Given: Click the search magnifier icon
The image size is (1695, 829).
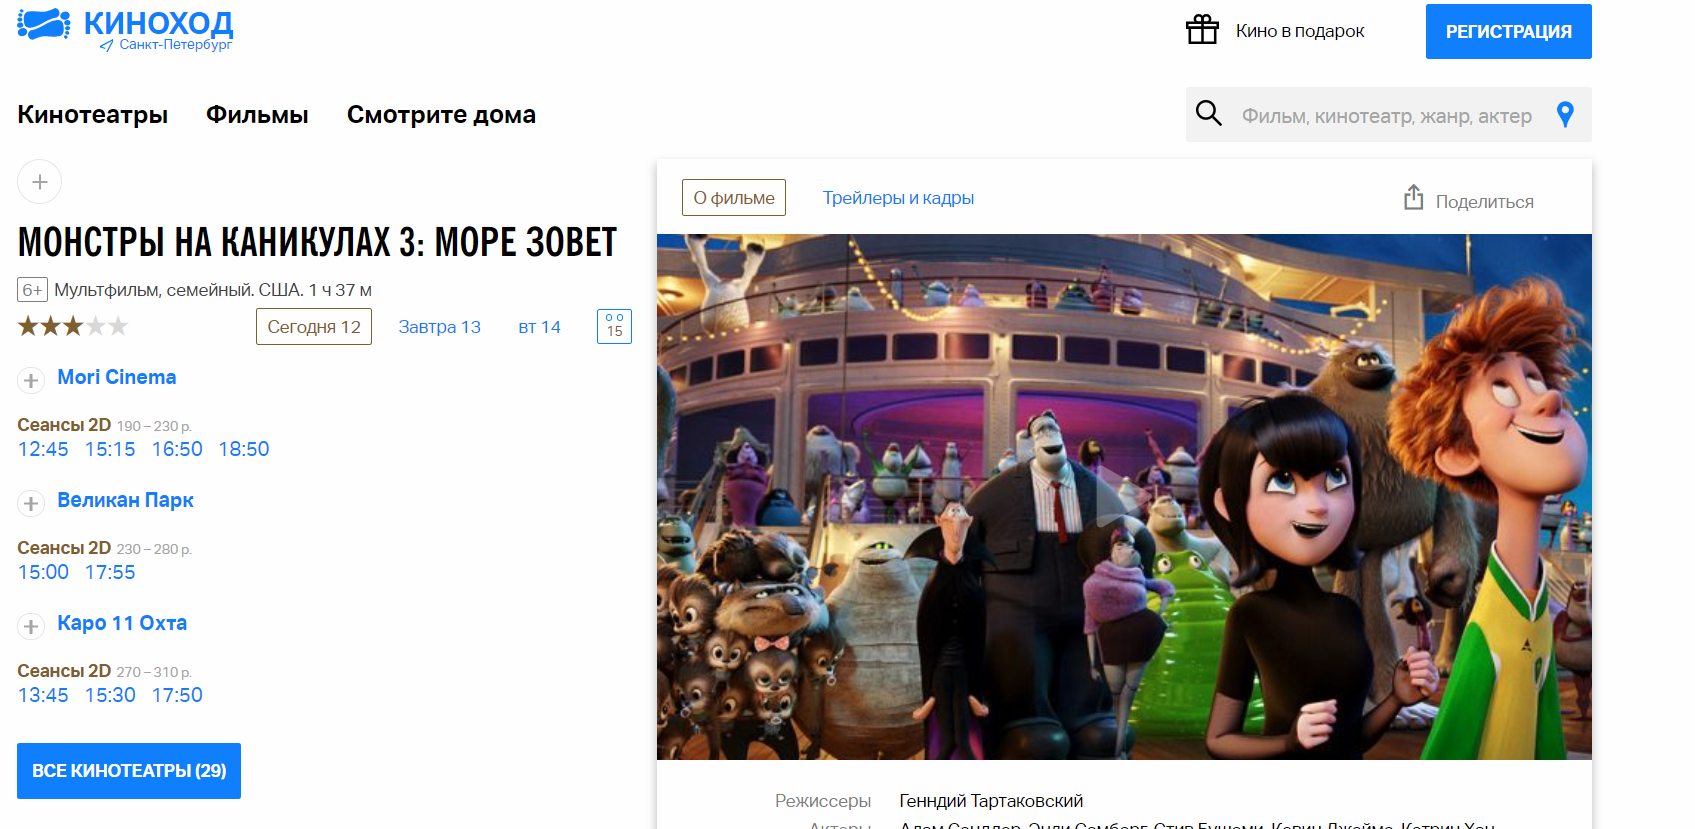Looking at the screenshot, I should [1209, 114].
